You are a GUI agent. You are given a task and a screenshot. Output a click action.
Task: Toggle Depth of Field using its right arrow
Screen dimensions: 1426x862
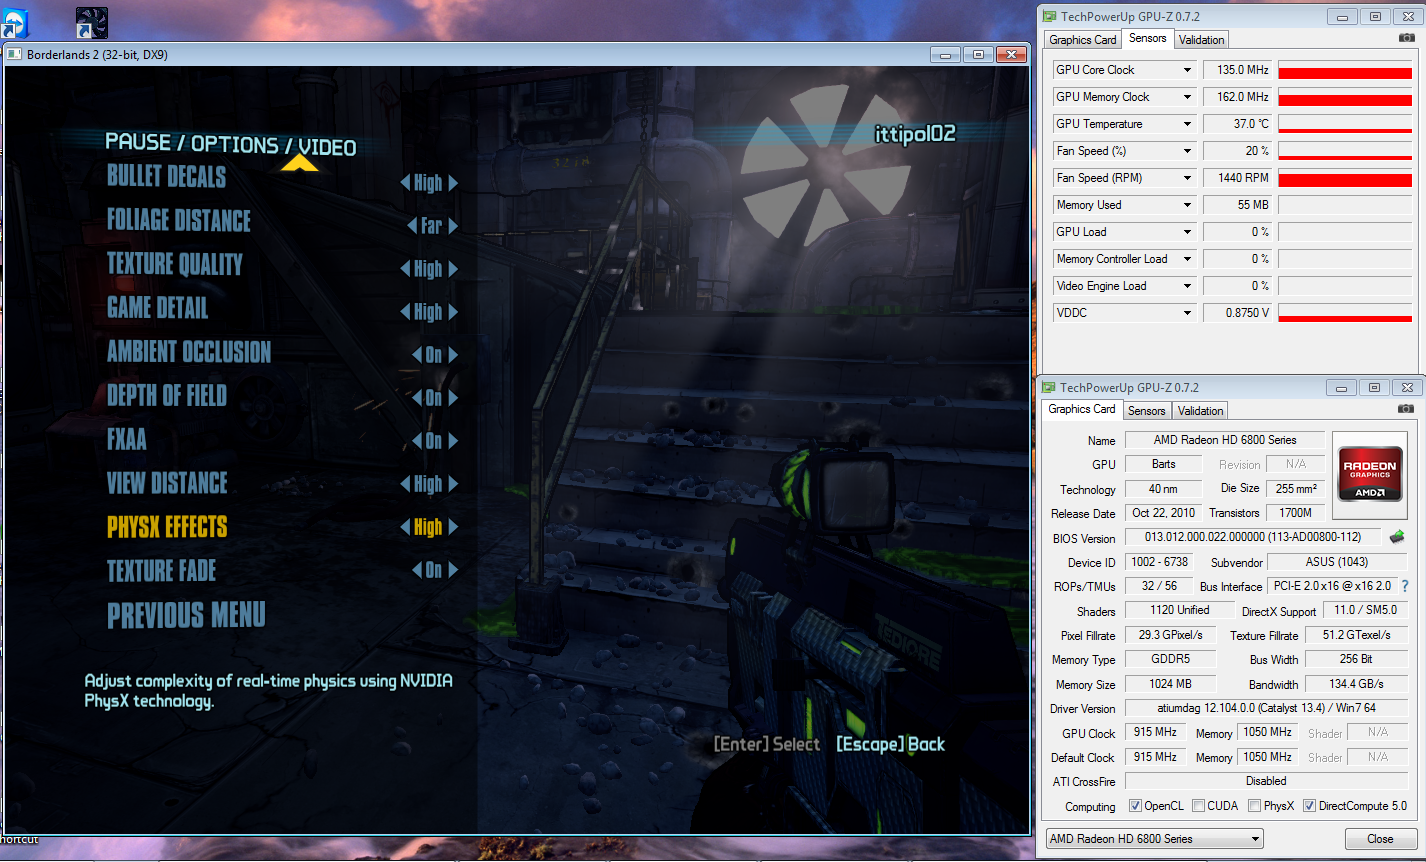tap(453, 398)
